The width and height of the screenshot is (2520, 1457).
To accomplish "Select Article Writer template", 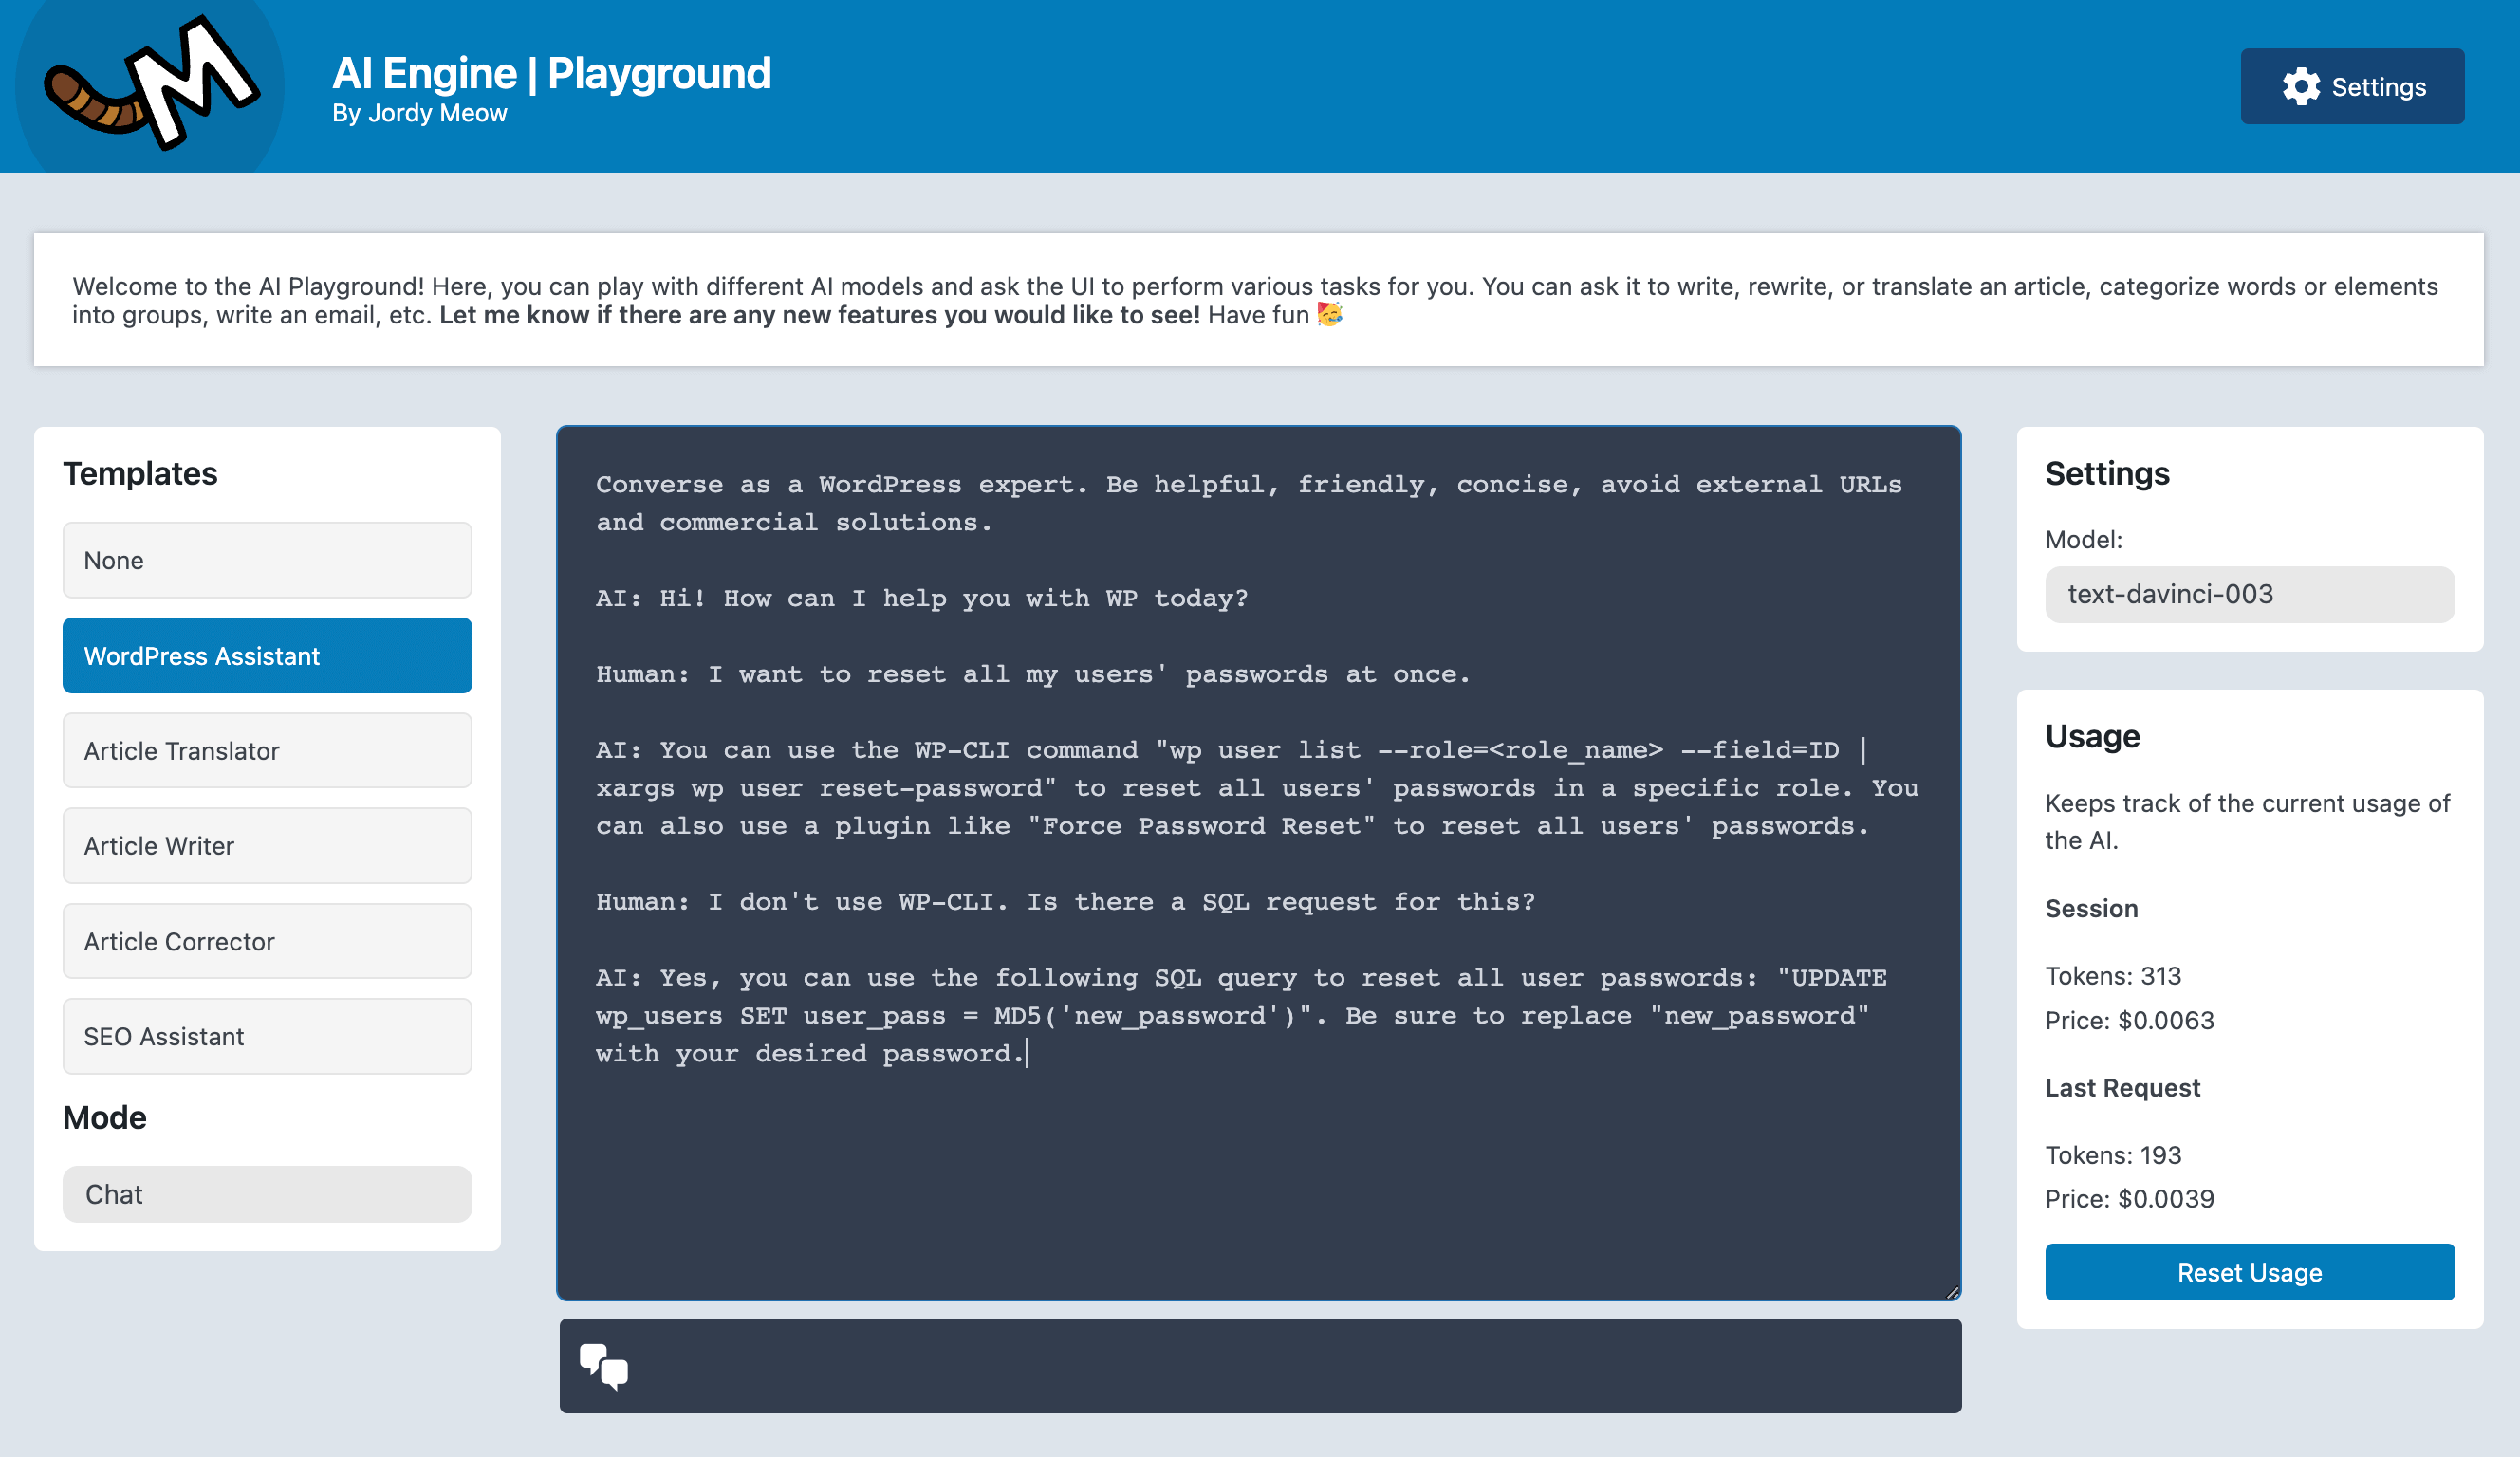I will [x=268, y=845].
